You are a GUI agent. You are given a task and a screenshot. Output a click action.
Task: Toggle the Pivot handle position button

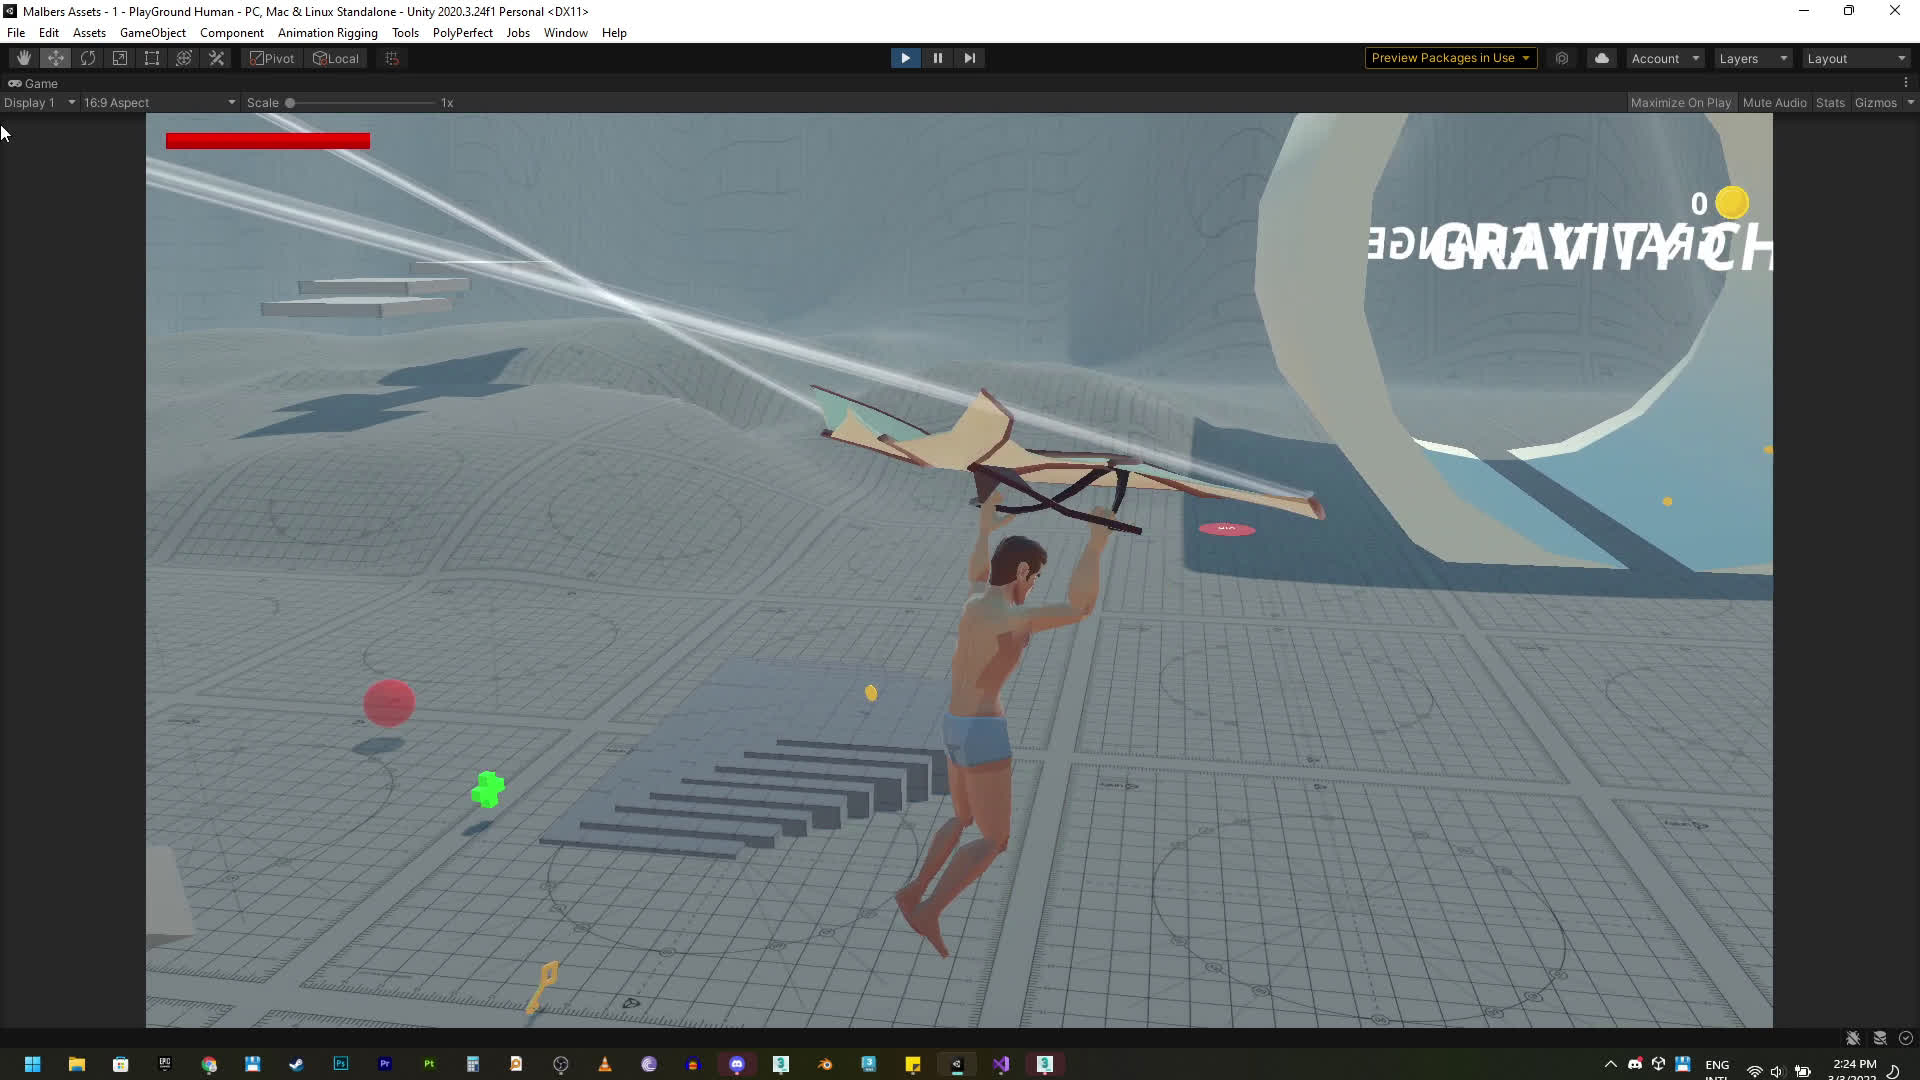coord(272,58)
